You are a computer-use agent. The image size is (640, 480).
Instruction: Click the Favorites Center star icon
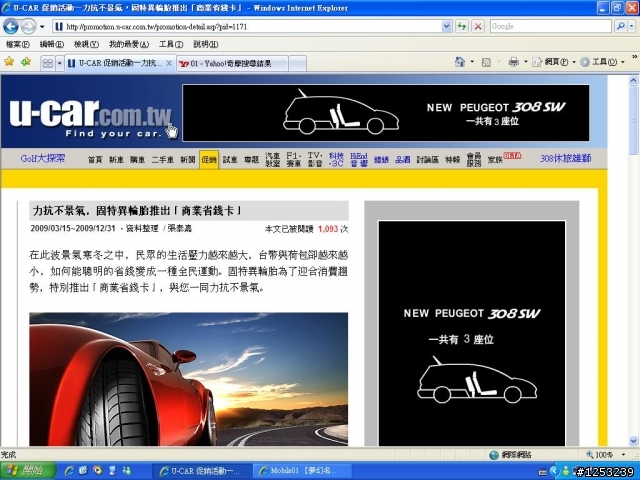pyautogui.click(x=9, y=62)
